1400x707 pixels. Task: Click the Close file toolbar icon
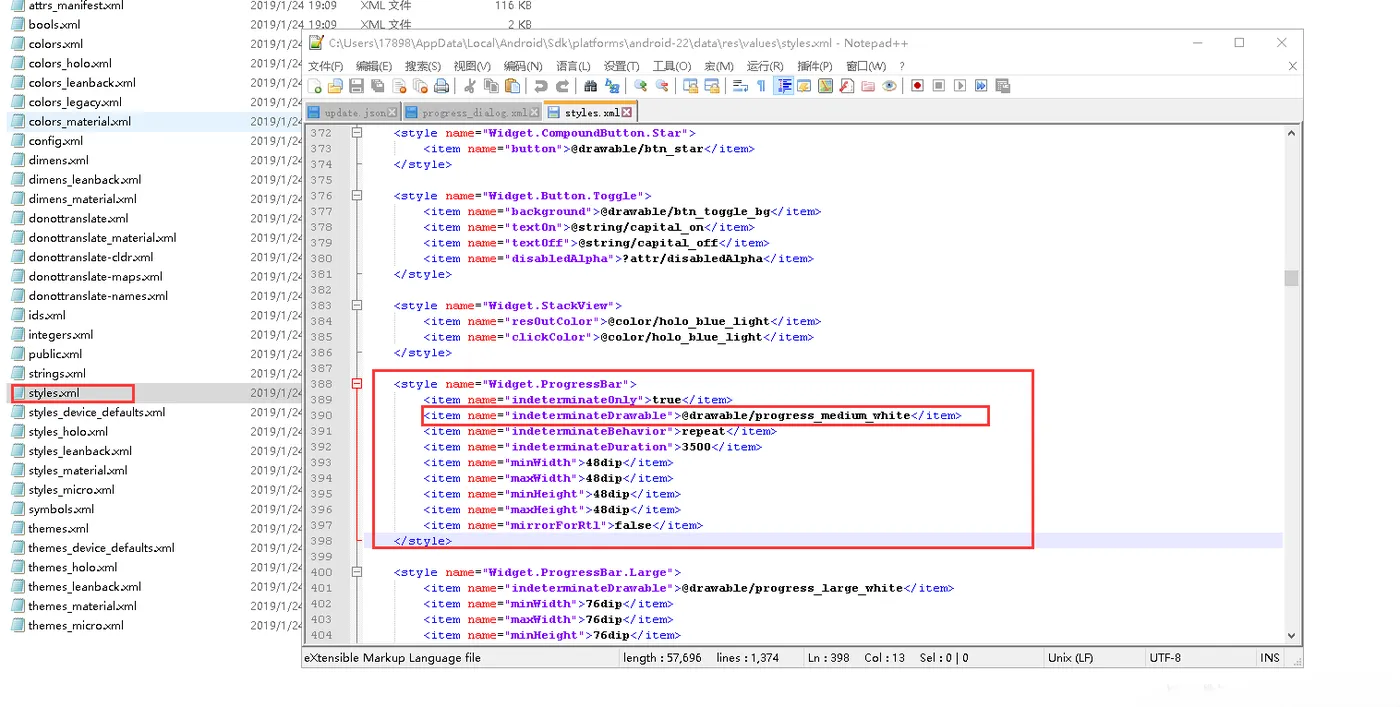click(x=399, y=86)
